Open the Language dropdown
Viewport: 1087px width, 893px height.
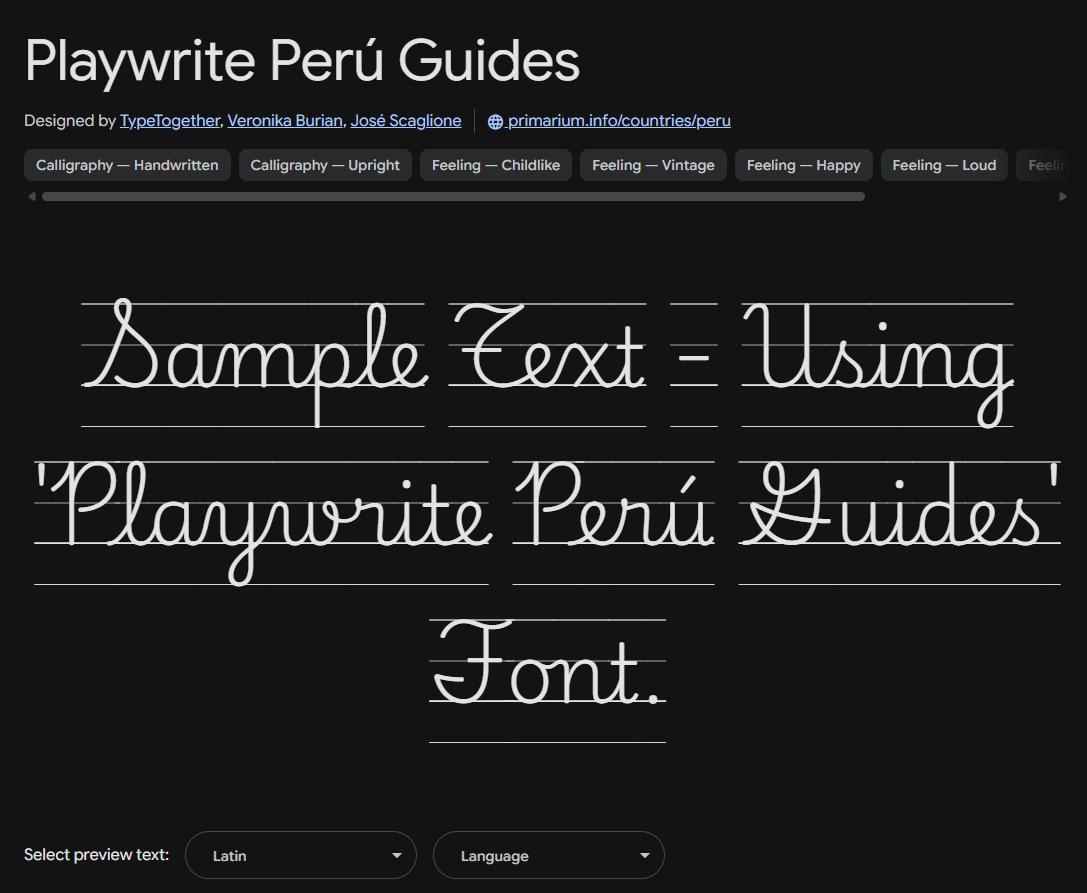pos(549,855)
